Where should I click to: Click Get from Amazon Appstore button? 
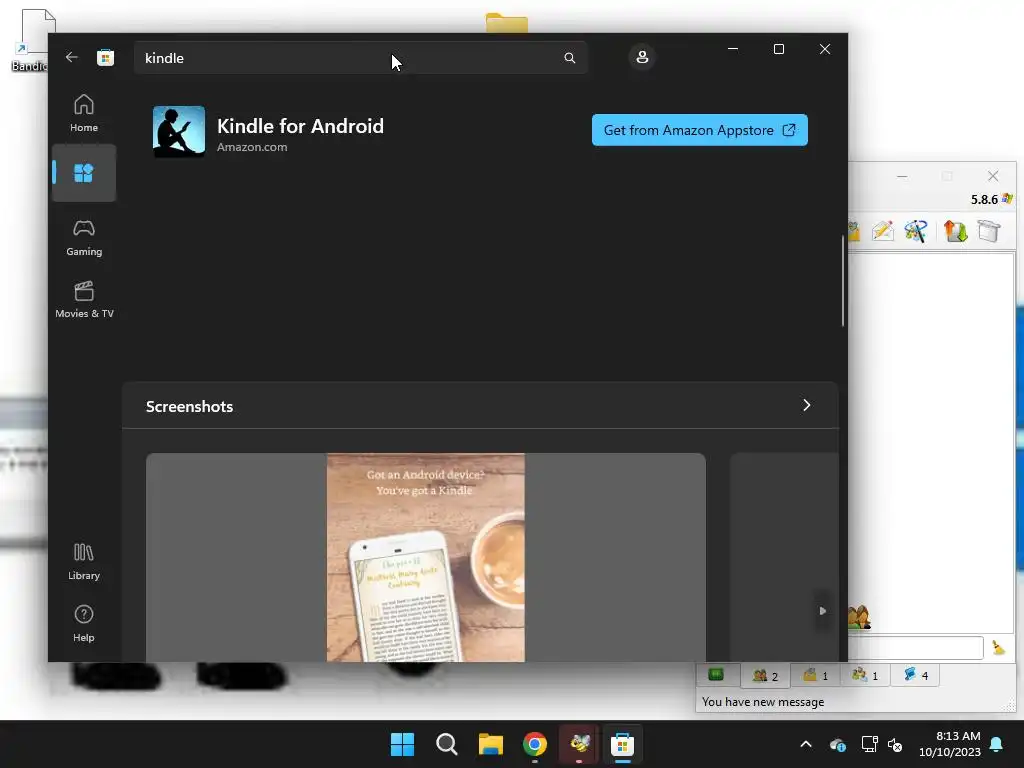[x=699, y=130]
